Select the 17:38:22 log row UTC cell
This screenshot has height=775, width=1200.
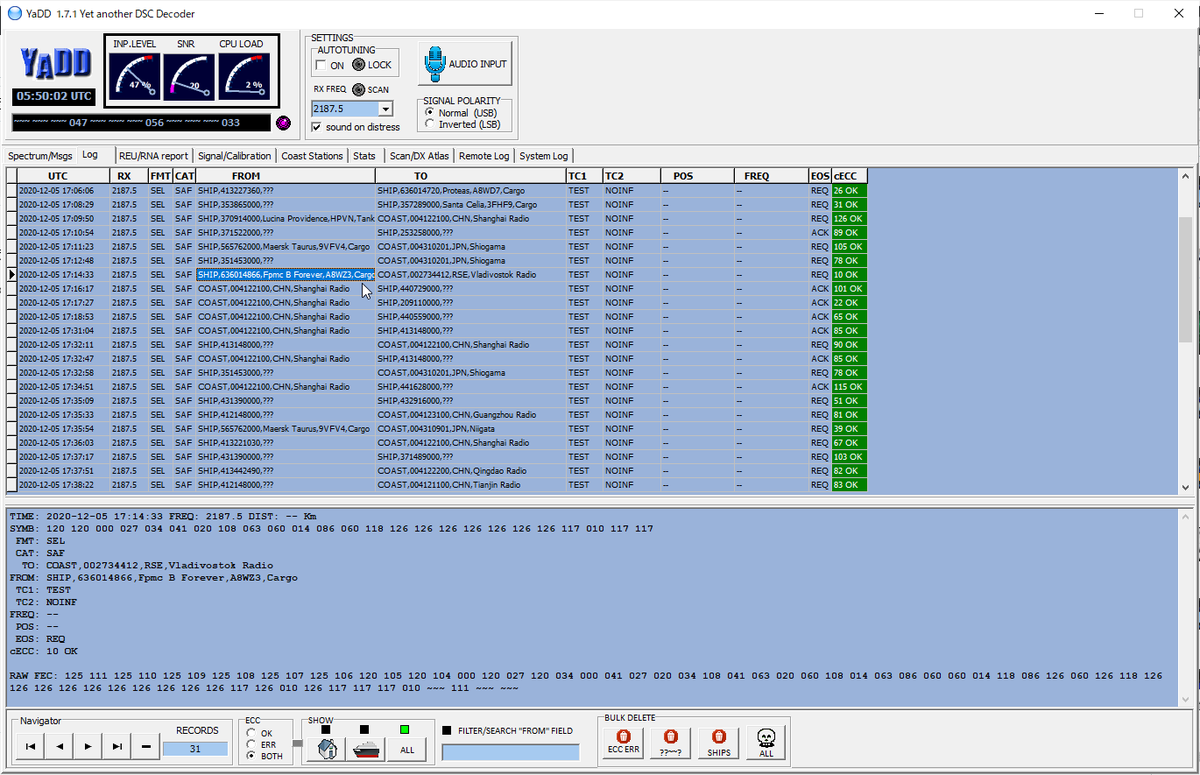[64, 484]
